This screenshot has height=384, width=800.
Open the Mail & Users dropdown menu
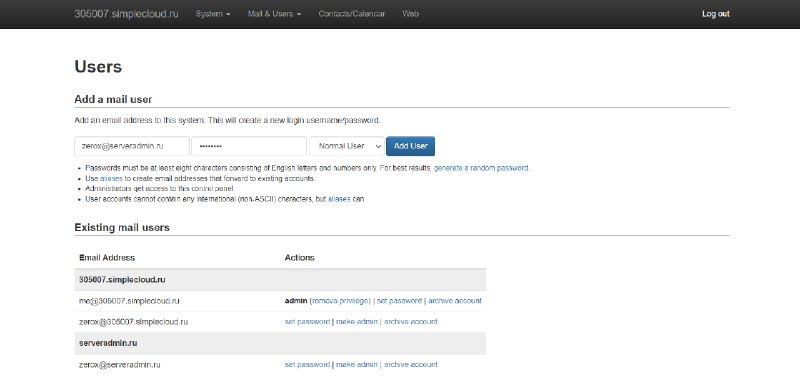(x=274, y=14)
